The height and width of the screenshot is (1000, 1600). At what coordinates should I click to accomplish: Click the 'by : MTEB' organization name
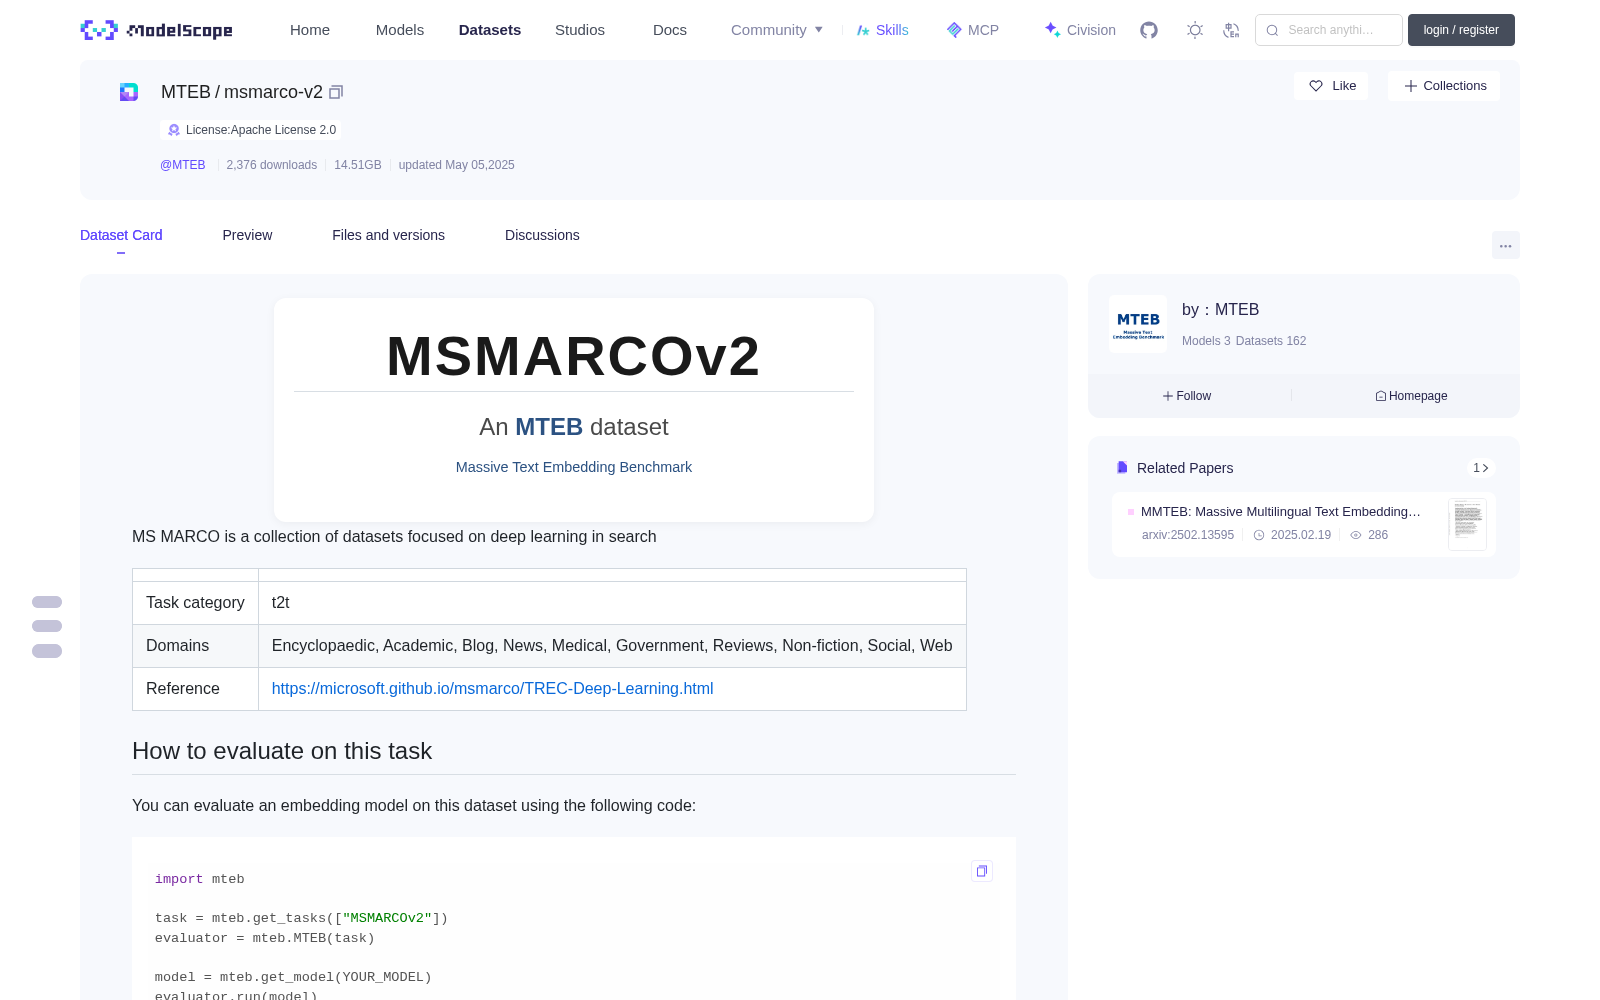(x=1220, y=310)
